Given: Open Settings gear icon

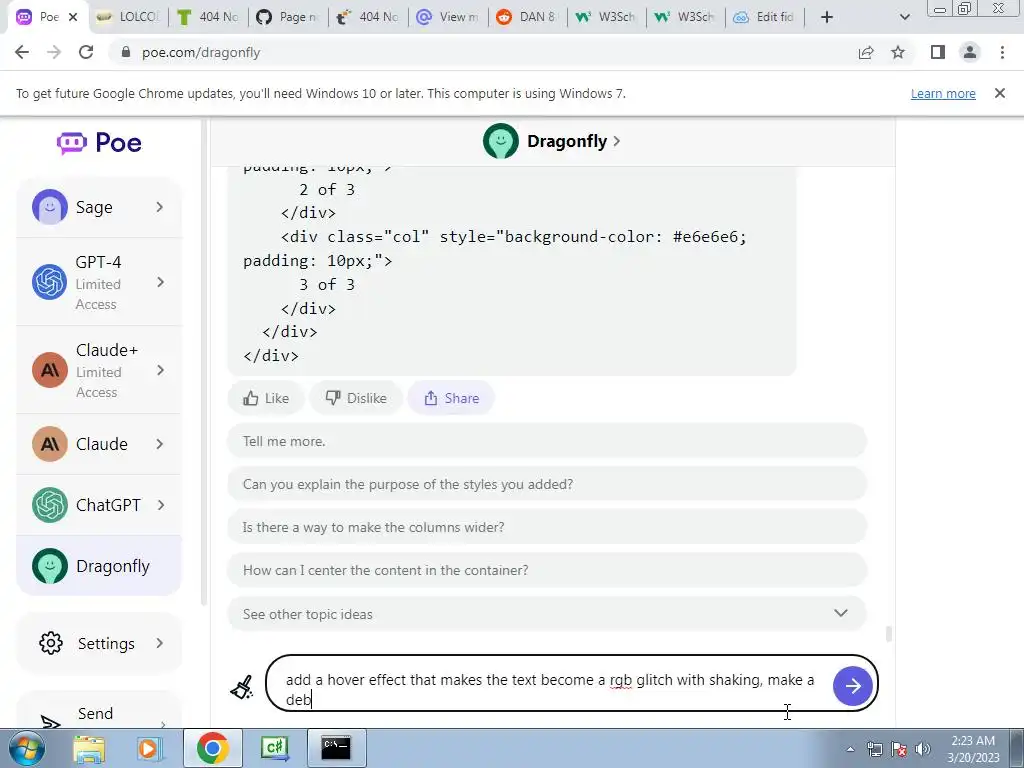Looking at the screenshot, I should [x=51, y=643].
